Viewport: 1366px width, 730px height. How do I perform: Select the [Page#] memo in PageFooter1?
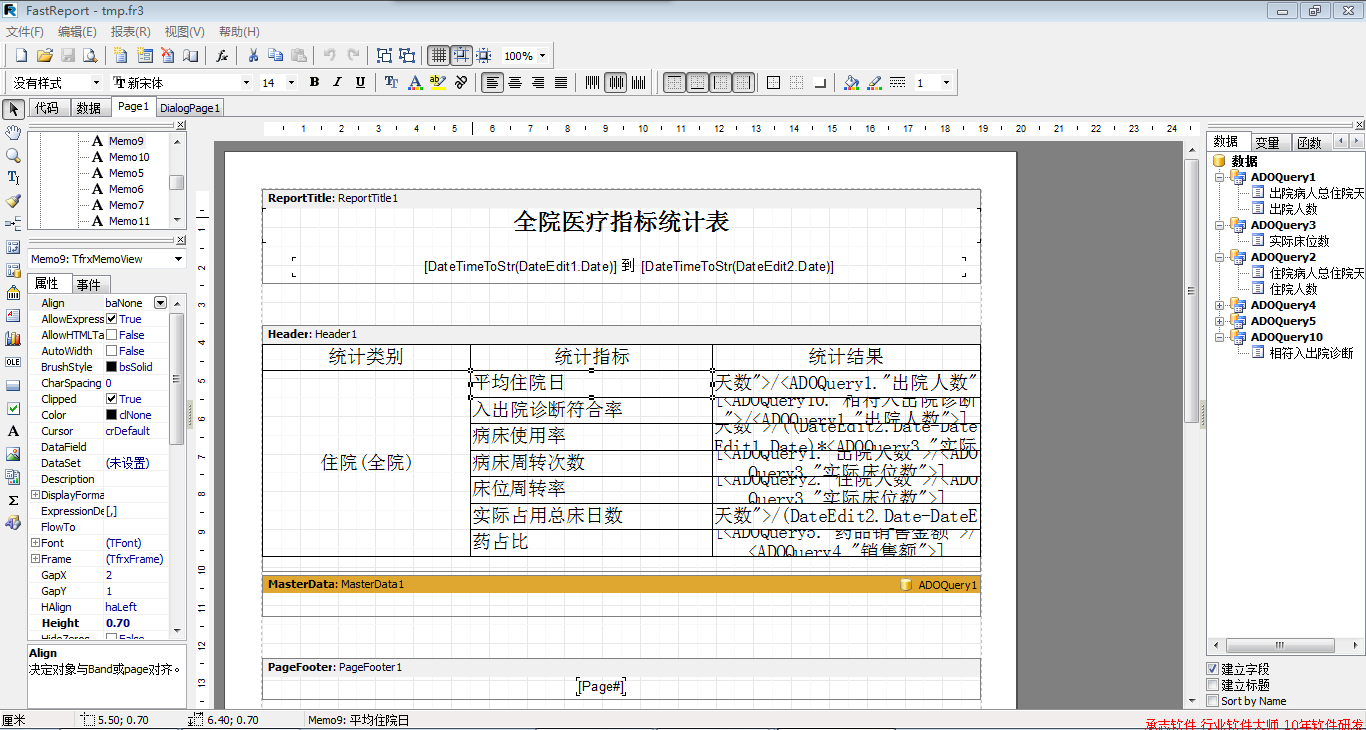(600, 686)
